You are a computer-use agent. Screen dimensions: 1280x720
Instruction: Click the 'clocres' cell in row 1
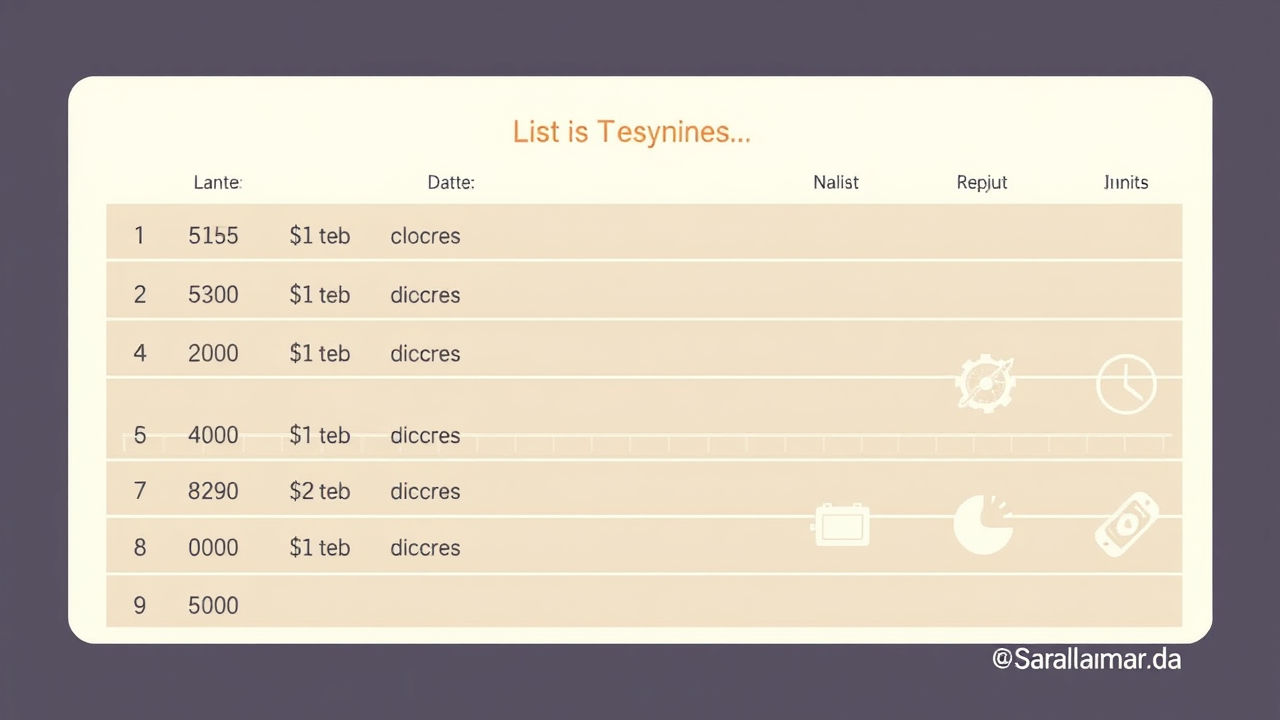pos(425,236)
